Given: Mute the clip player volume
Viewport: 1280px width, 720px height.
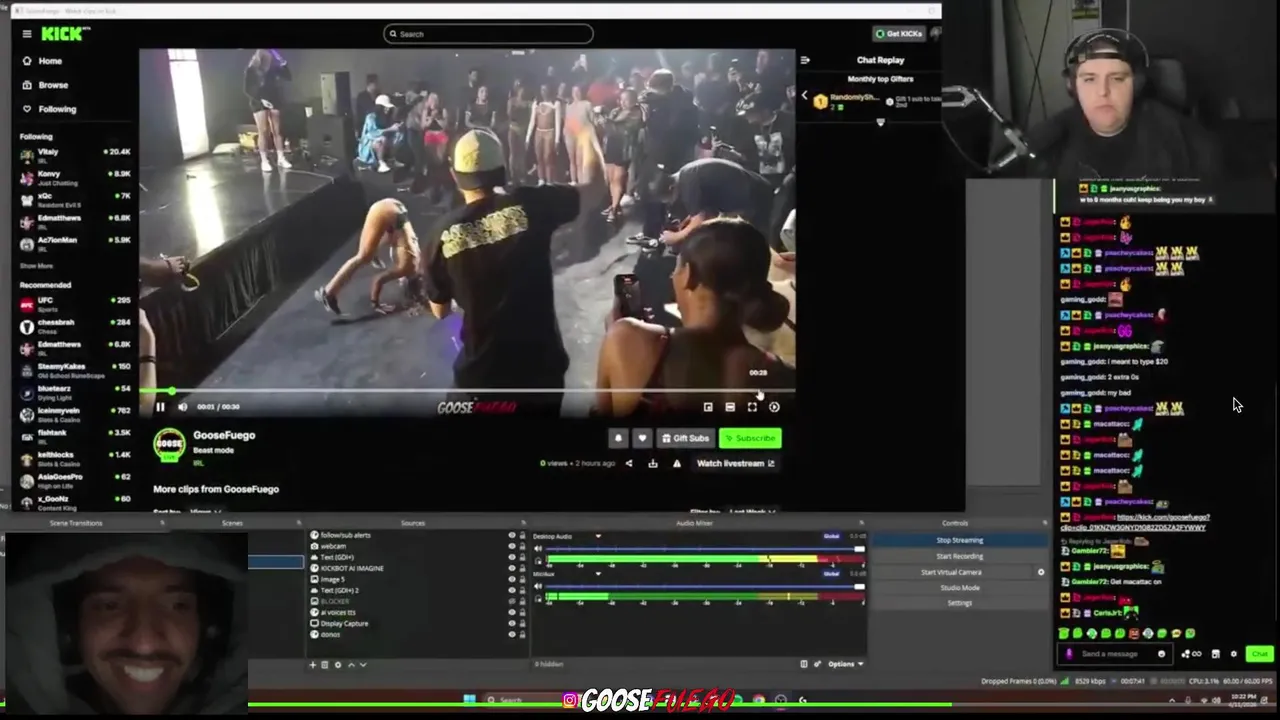Looking at the screenshot, I should click(182, 407).
